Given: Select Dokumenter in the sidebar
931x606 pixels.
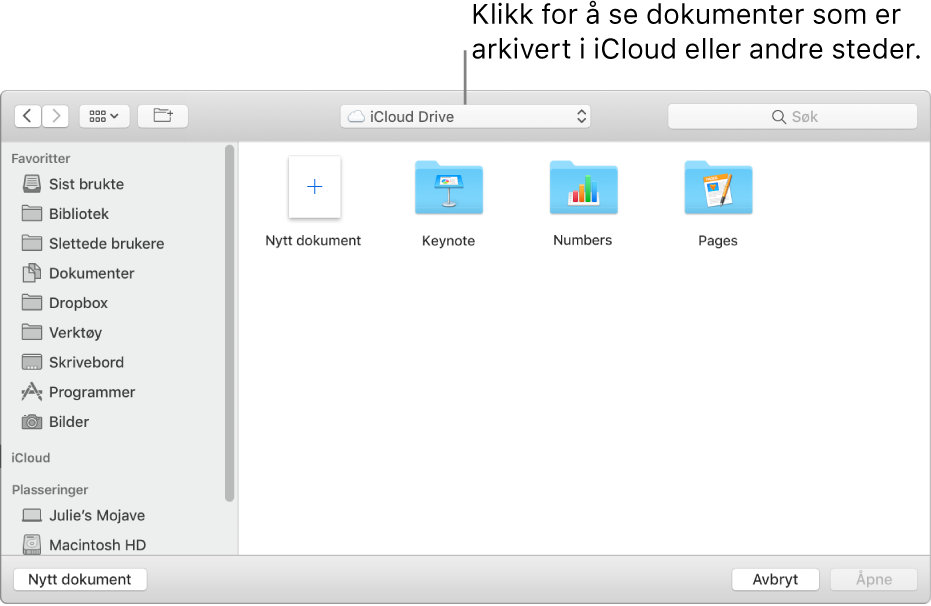Looking at the screenshot, I should (x=91, y=273).
